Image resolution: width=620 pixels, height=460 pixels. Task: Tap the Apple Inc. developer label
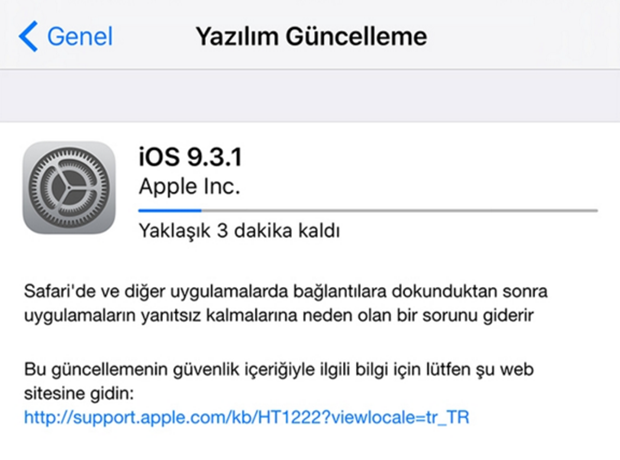189,186
